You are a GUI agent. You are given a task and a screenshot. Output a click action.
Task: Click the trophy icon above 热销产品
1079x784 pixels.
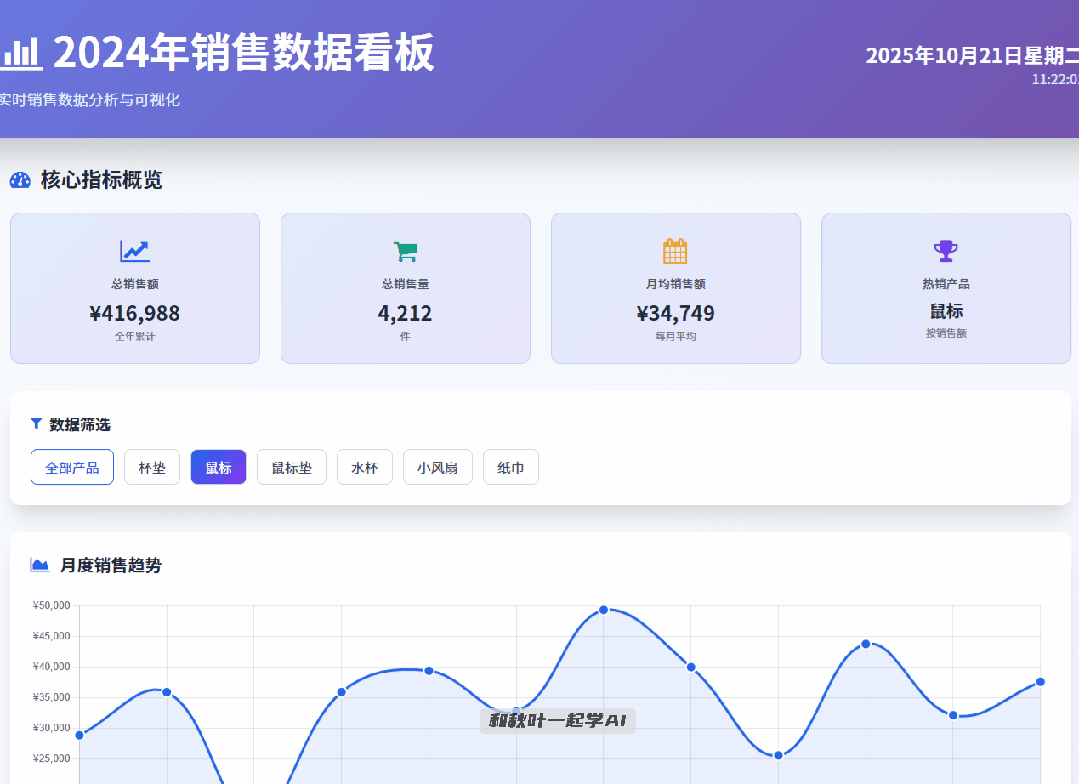945,251
